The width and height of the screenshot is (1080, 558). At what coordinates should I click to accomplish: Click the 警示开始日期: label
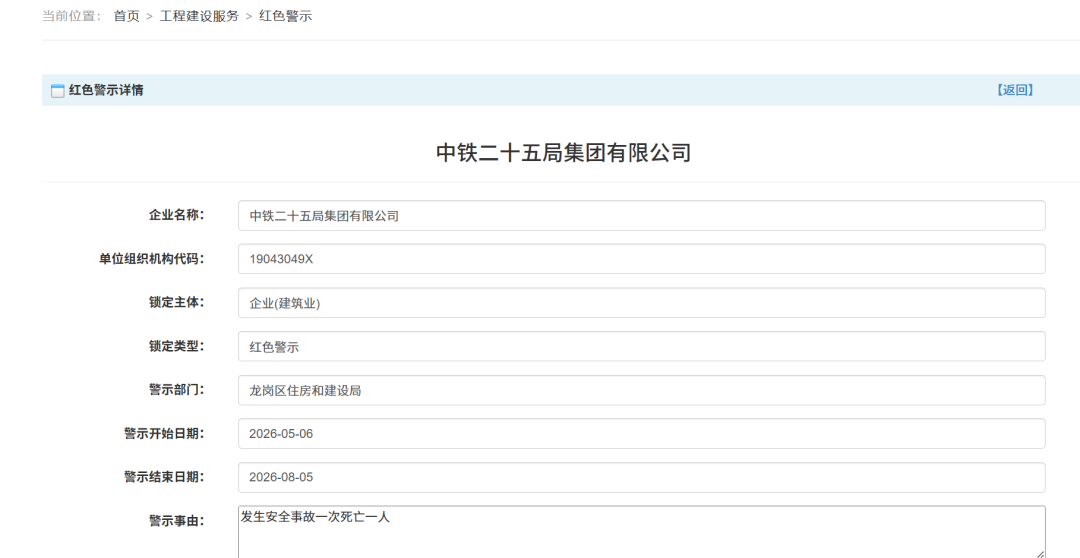click(164, 433)
